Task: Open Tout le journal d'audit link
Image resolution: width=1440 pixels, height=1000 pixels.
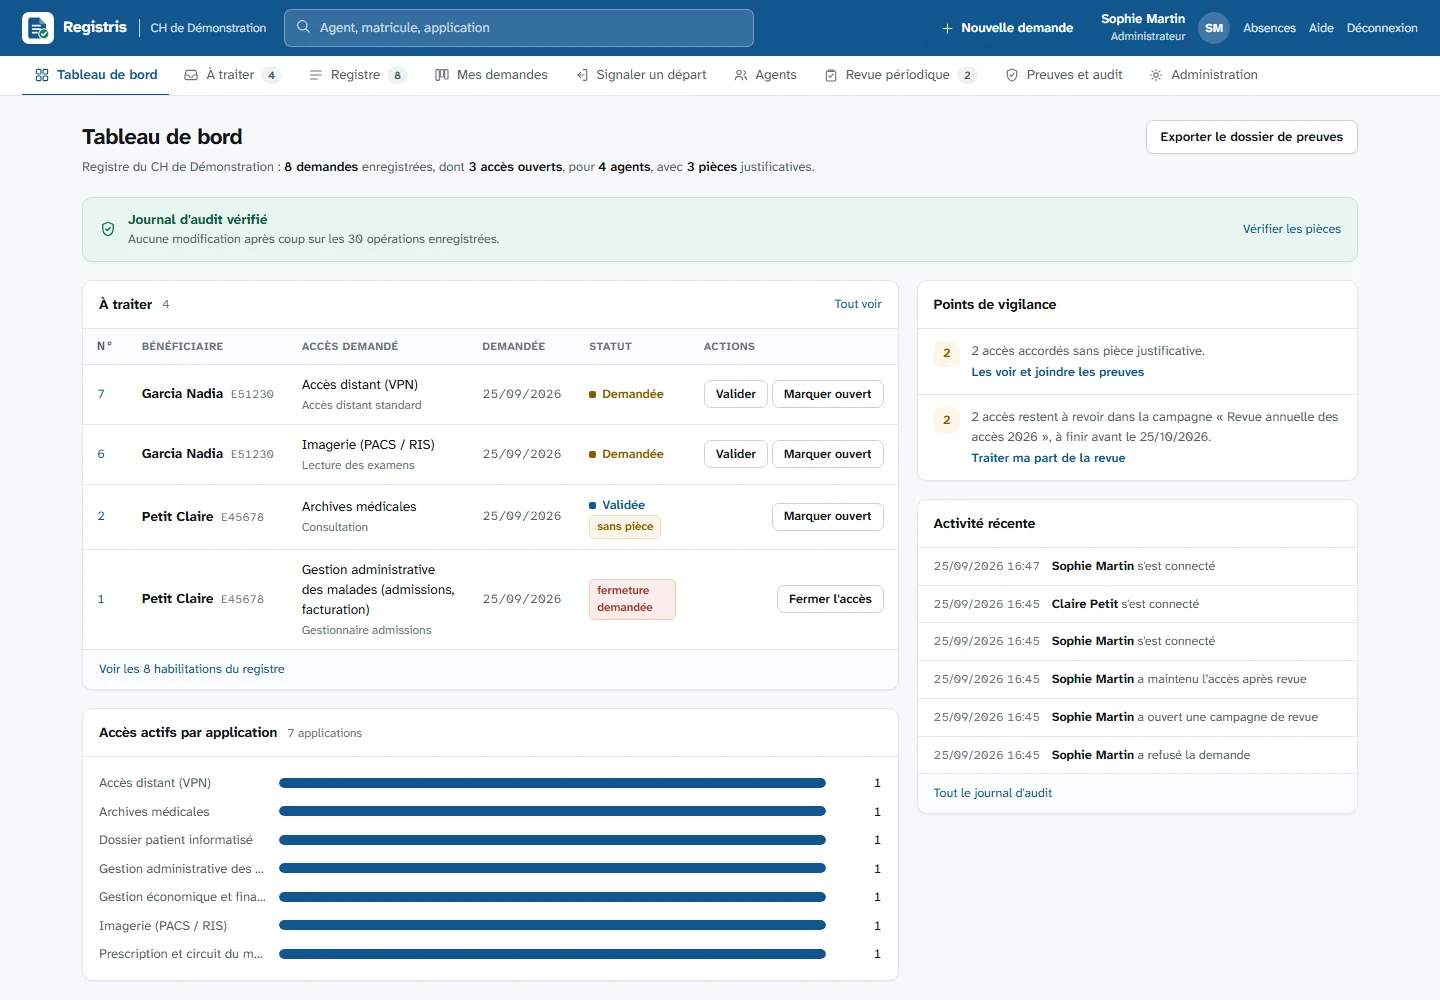Action: tap(993, 793)
